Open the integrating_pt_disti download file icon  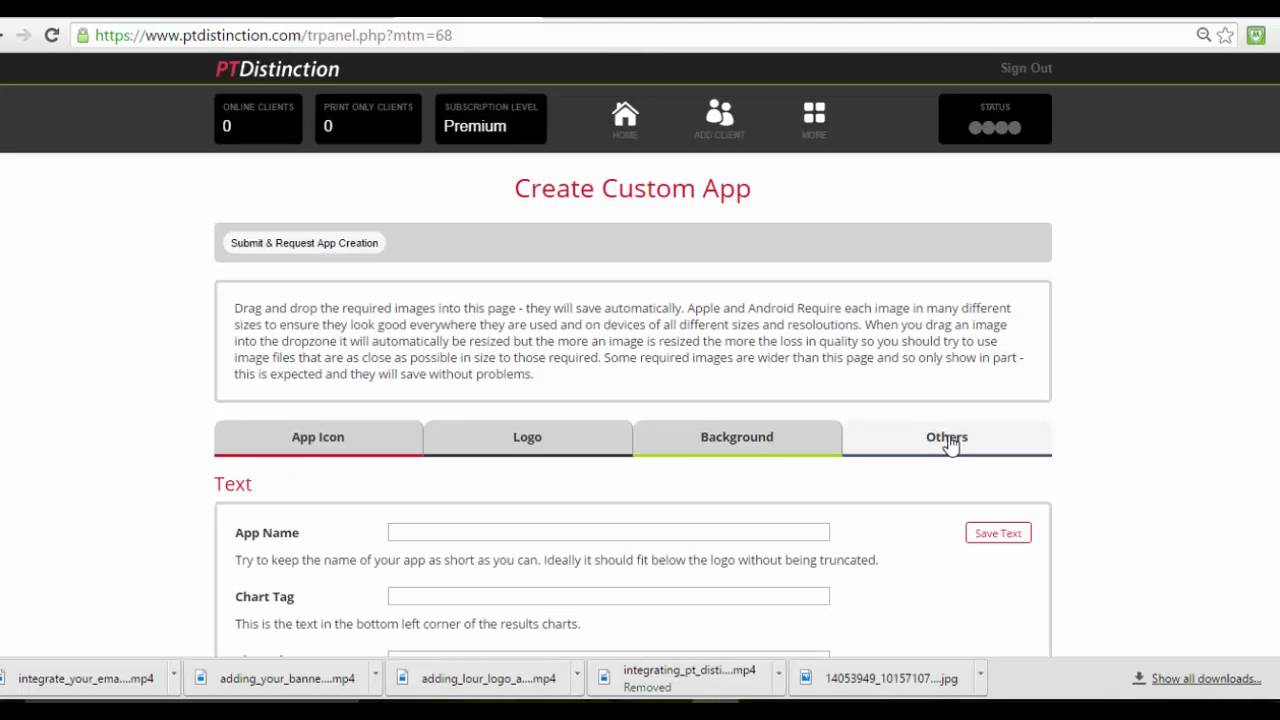(604, 678)
